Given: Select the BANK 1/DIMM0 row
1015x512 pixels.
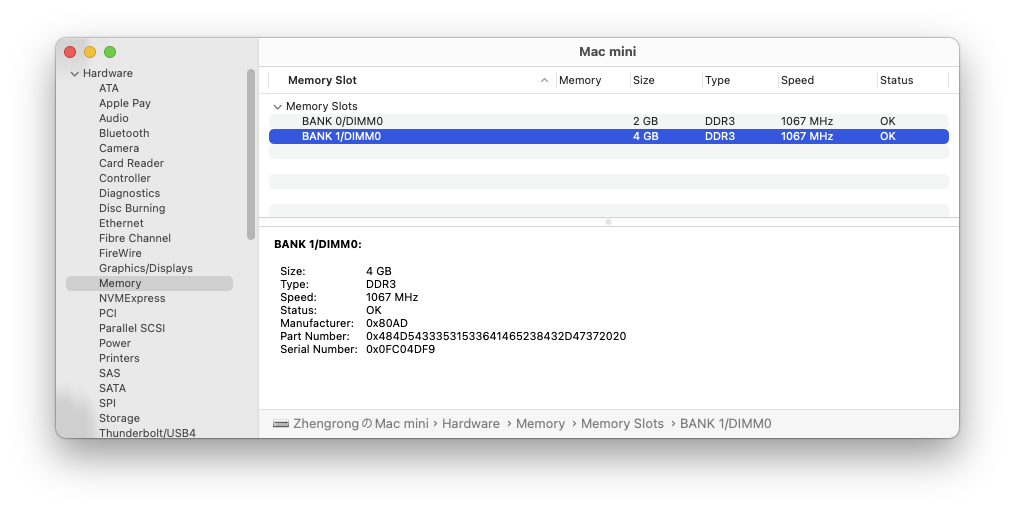Looking at the screenshot, I should [x=608, y=136].
